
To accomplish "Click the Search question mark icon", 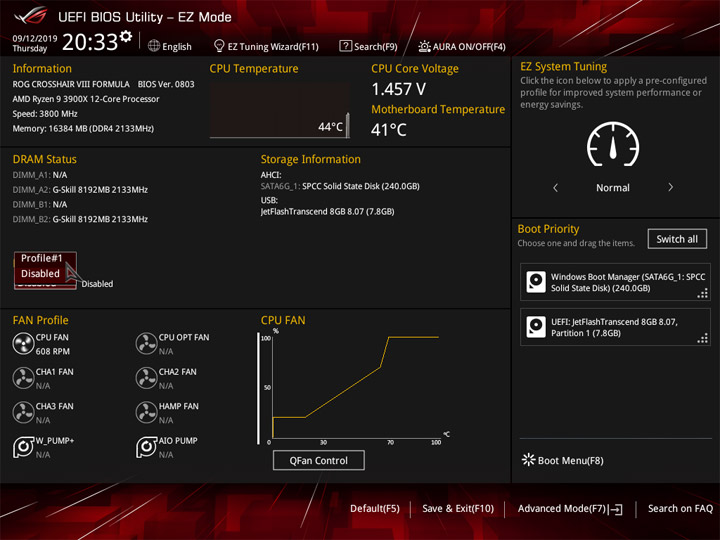I will (x=345, y=46).
